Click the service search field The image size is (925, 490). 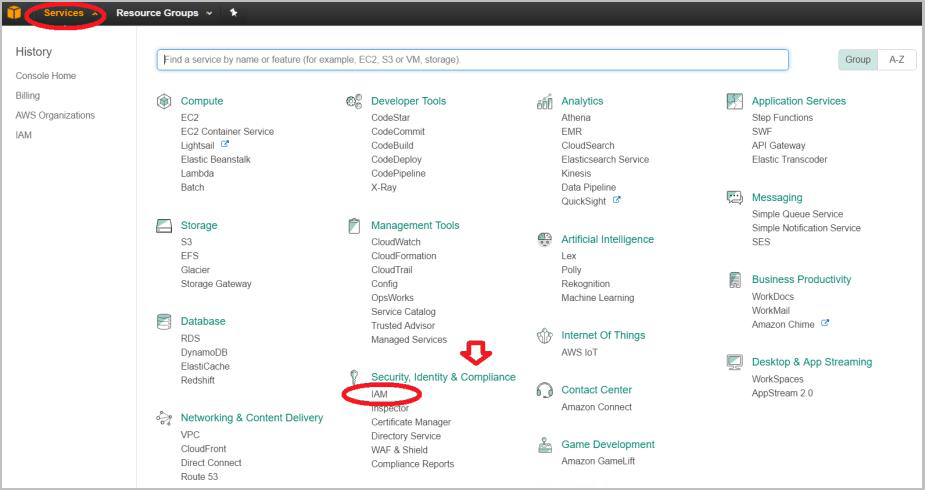click(x=473, y=60)
